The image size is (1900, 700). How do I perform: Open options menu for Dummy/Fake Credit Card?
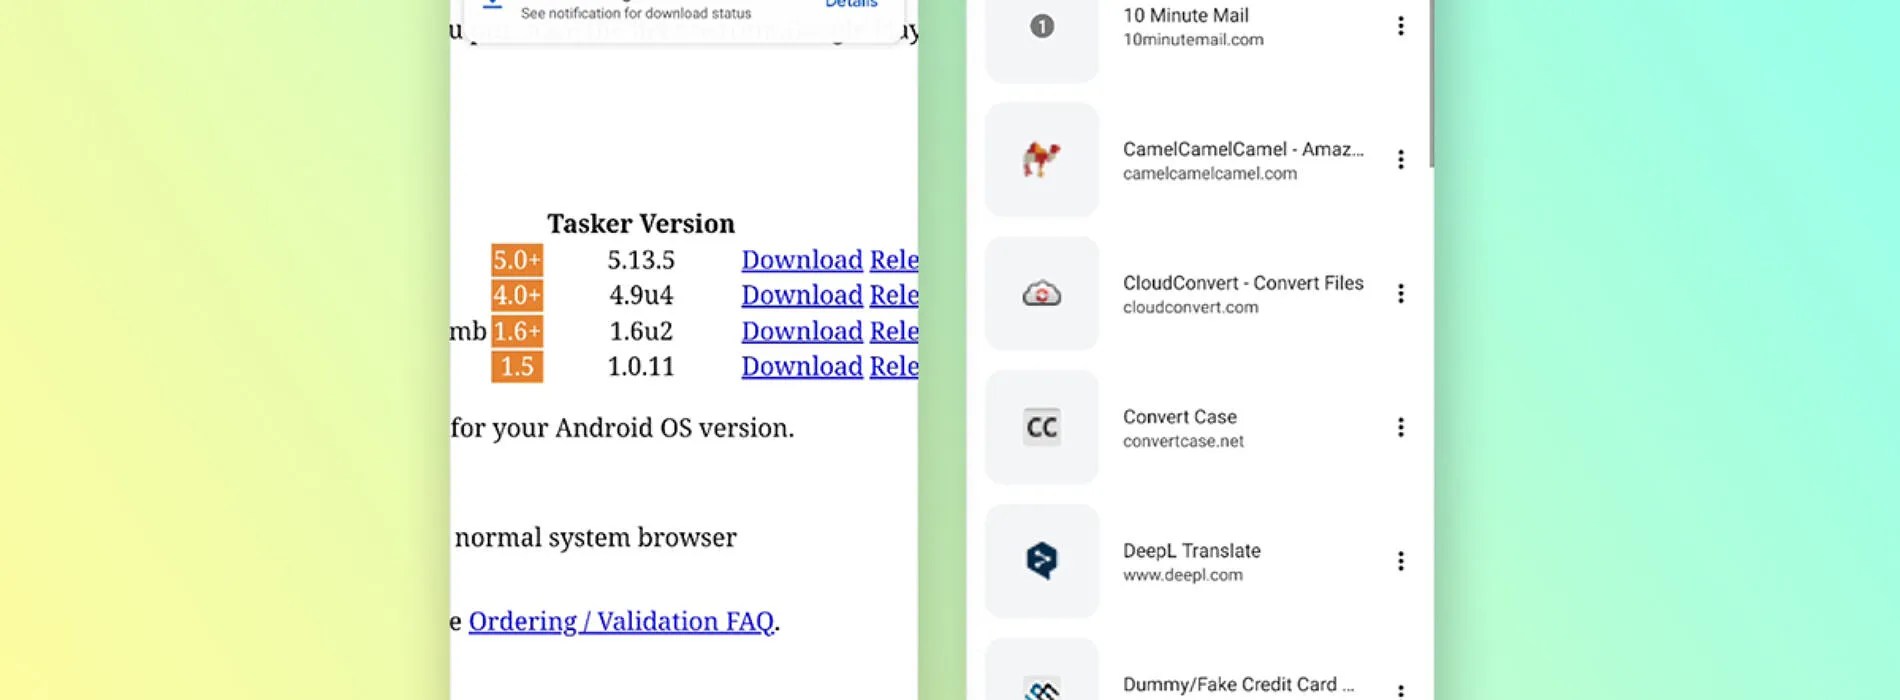click(x=1400, y=690)
